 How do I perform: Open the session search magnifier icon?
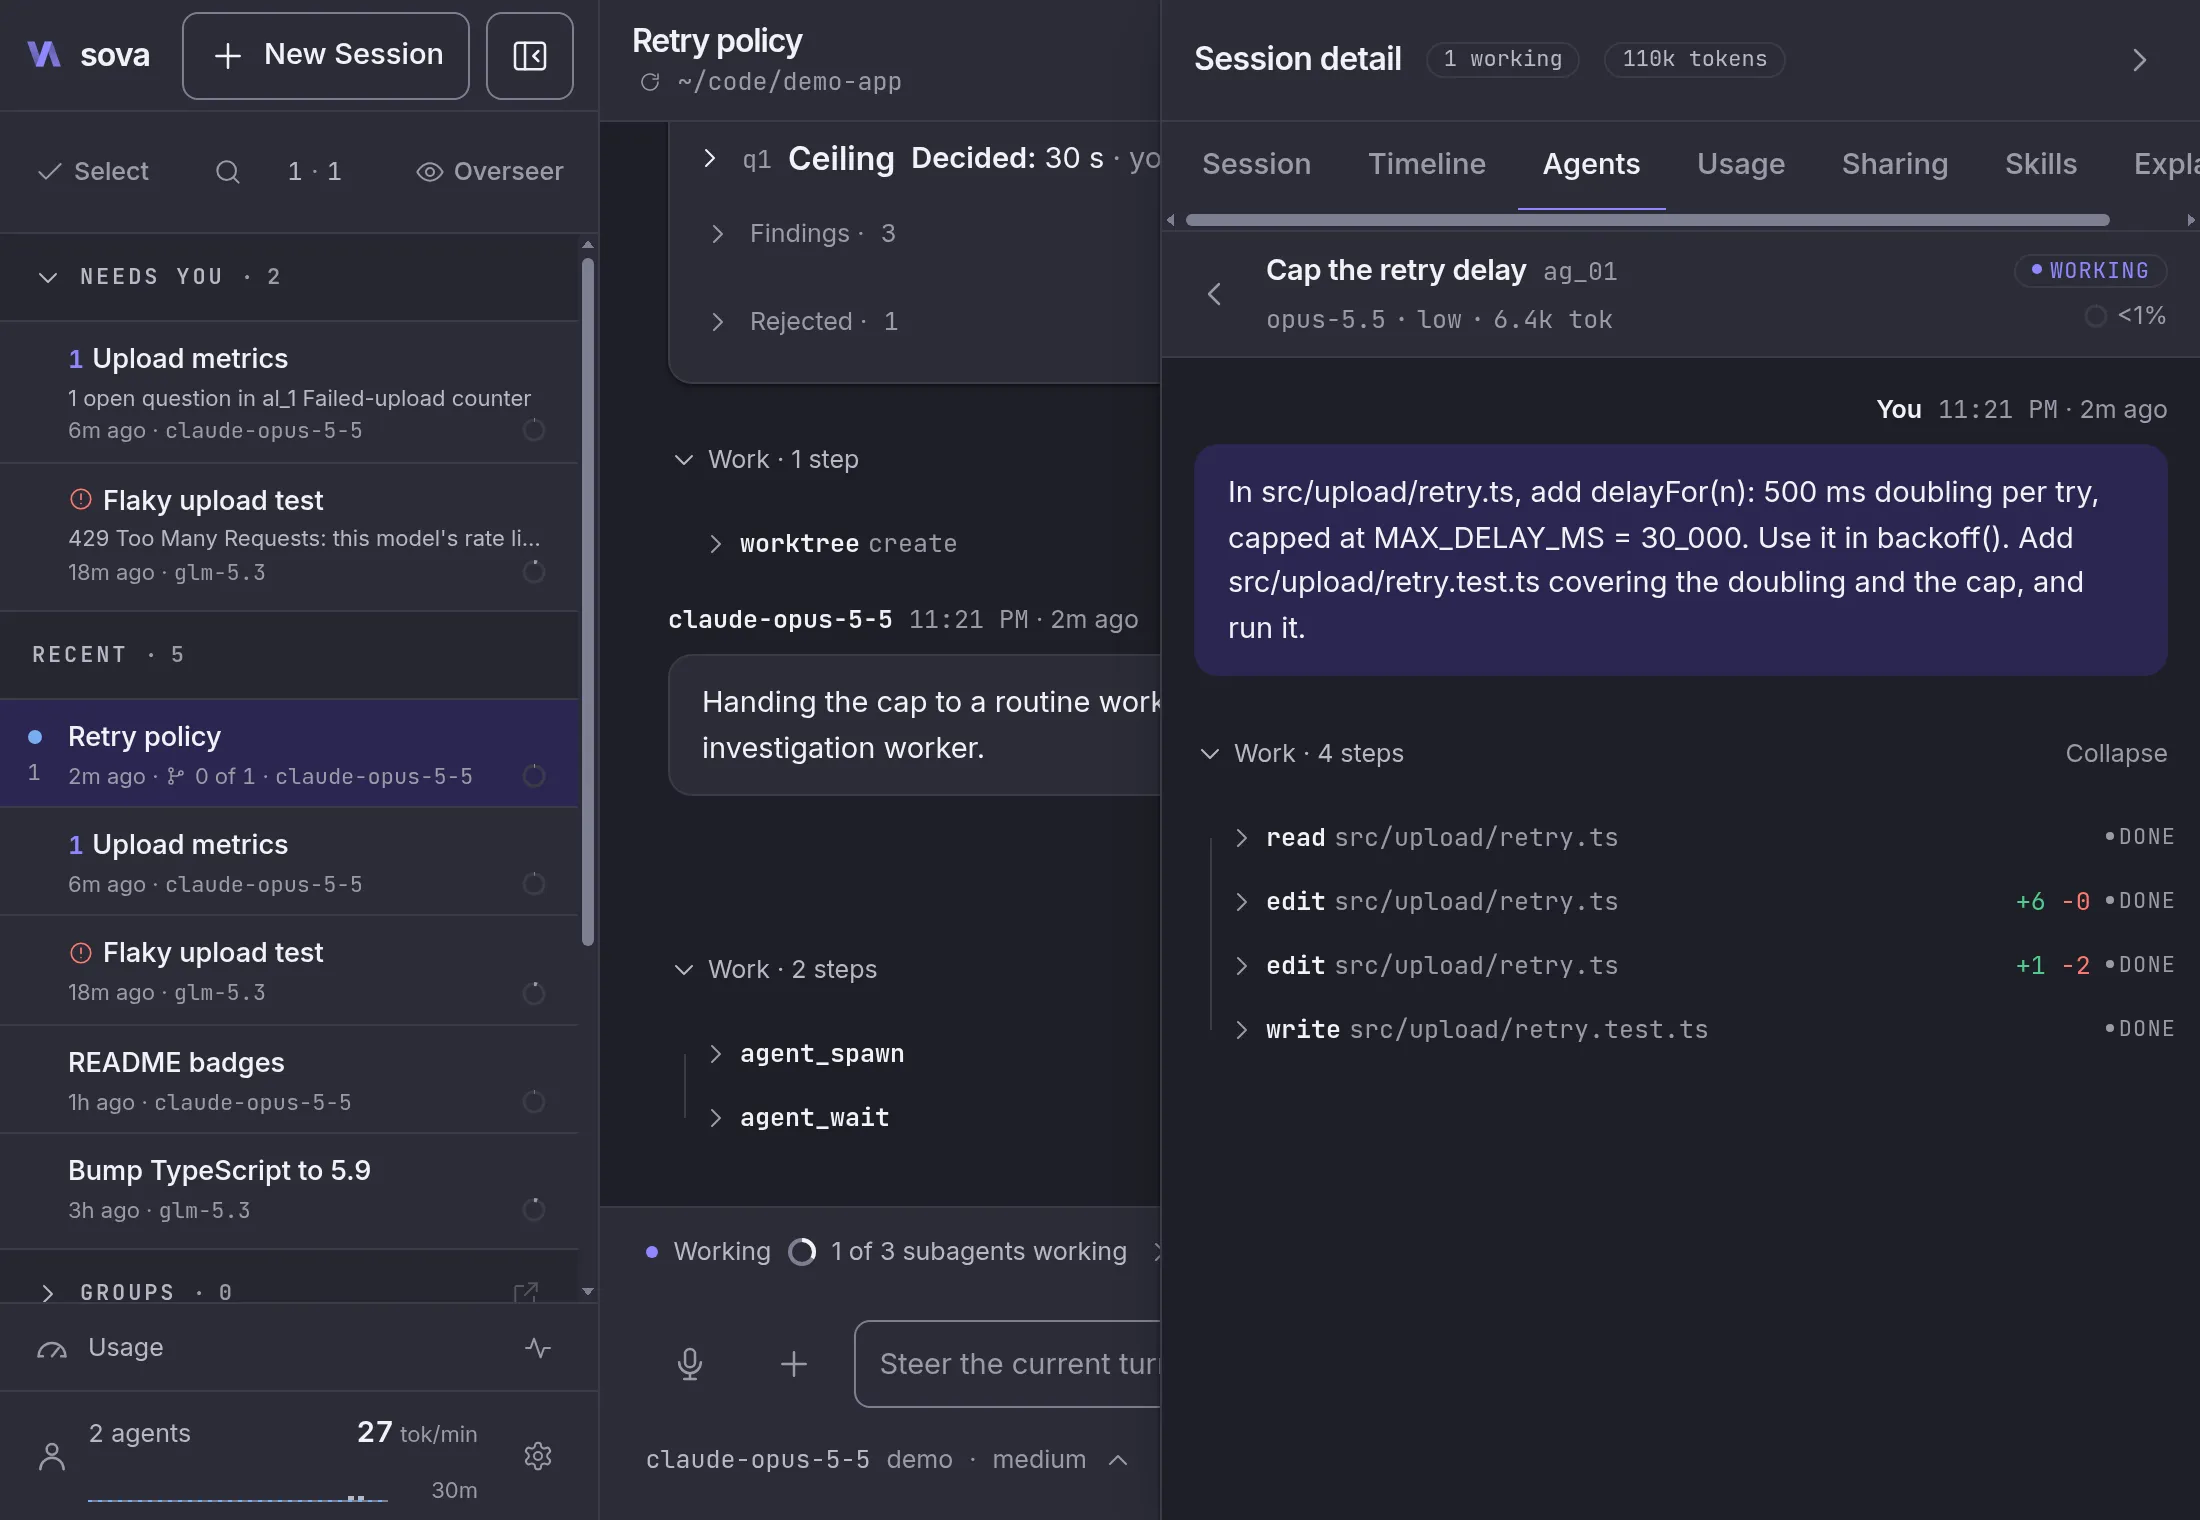227,172
